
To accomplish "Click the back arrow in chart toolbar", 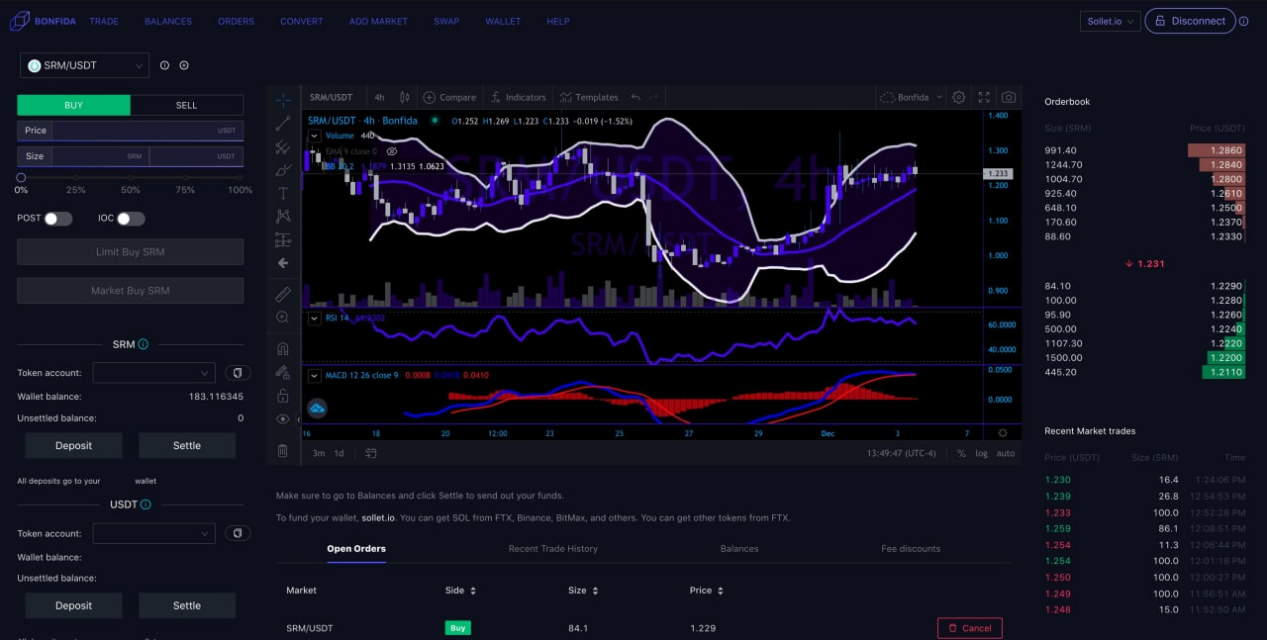I will [283, 263].
